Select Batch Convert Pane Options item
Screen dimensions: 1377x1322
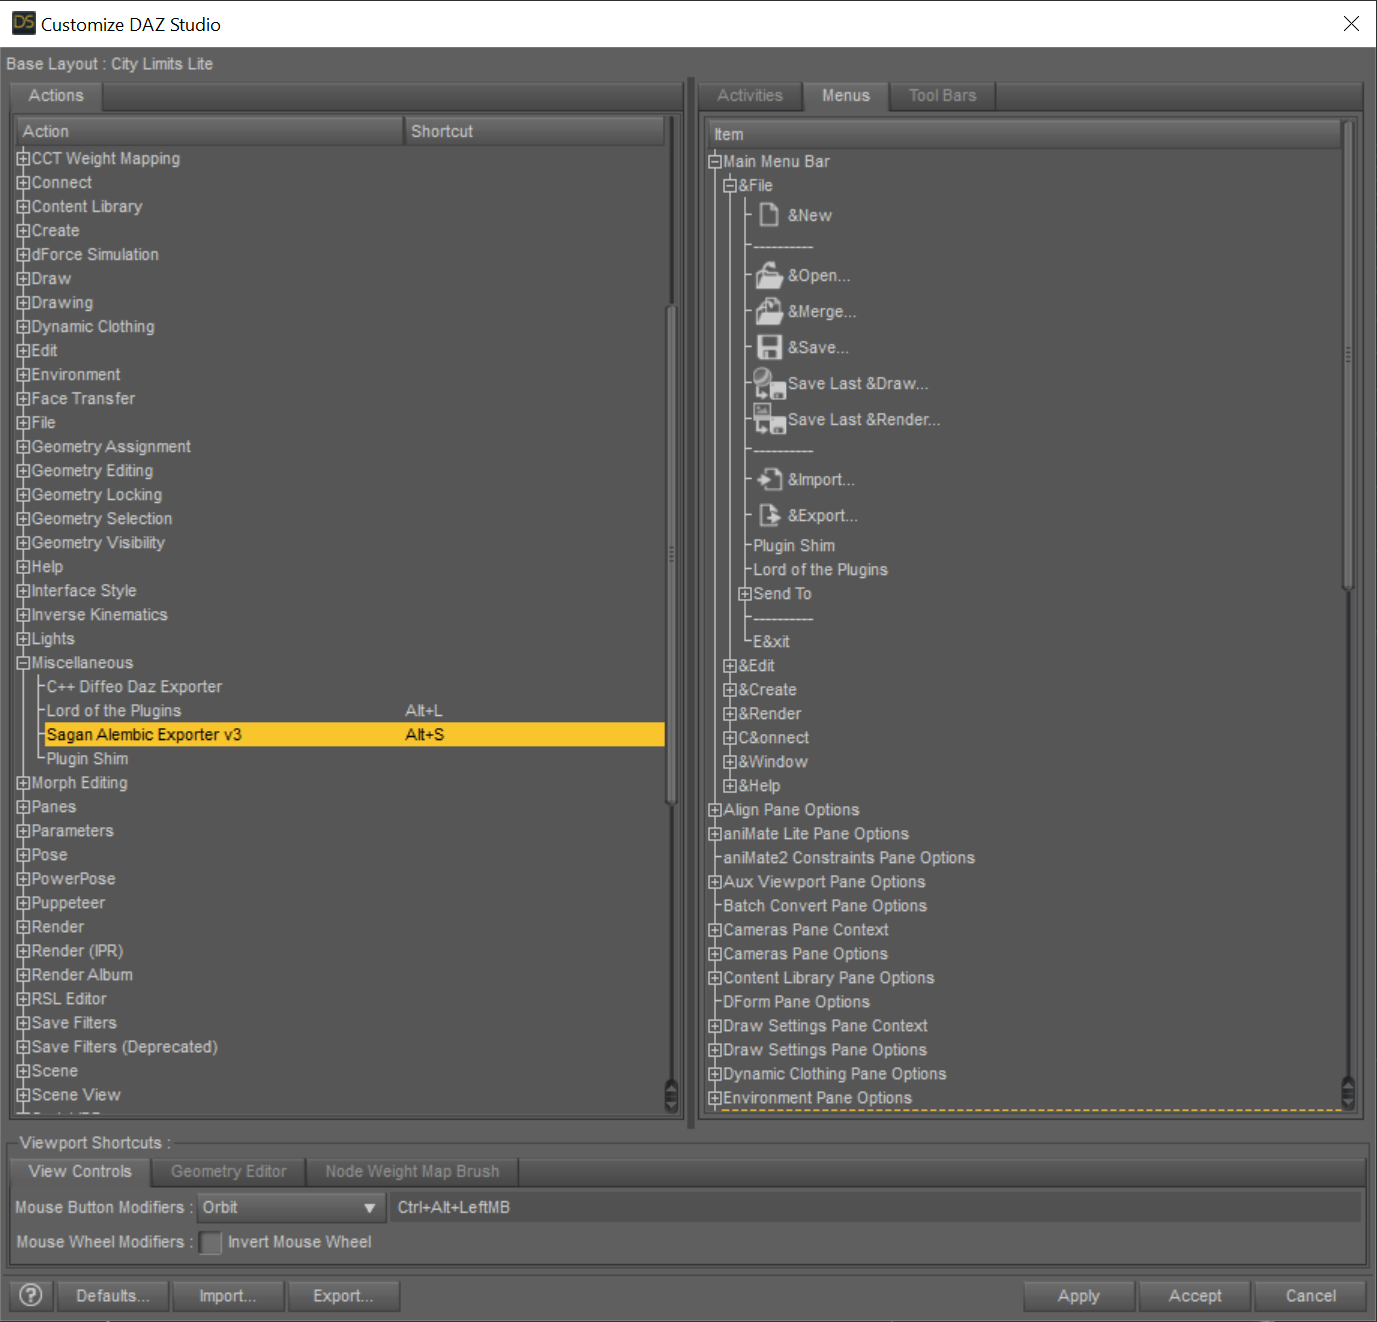pyautogui.click(x=825, y=905)
